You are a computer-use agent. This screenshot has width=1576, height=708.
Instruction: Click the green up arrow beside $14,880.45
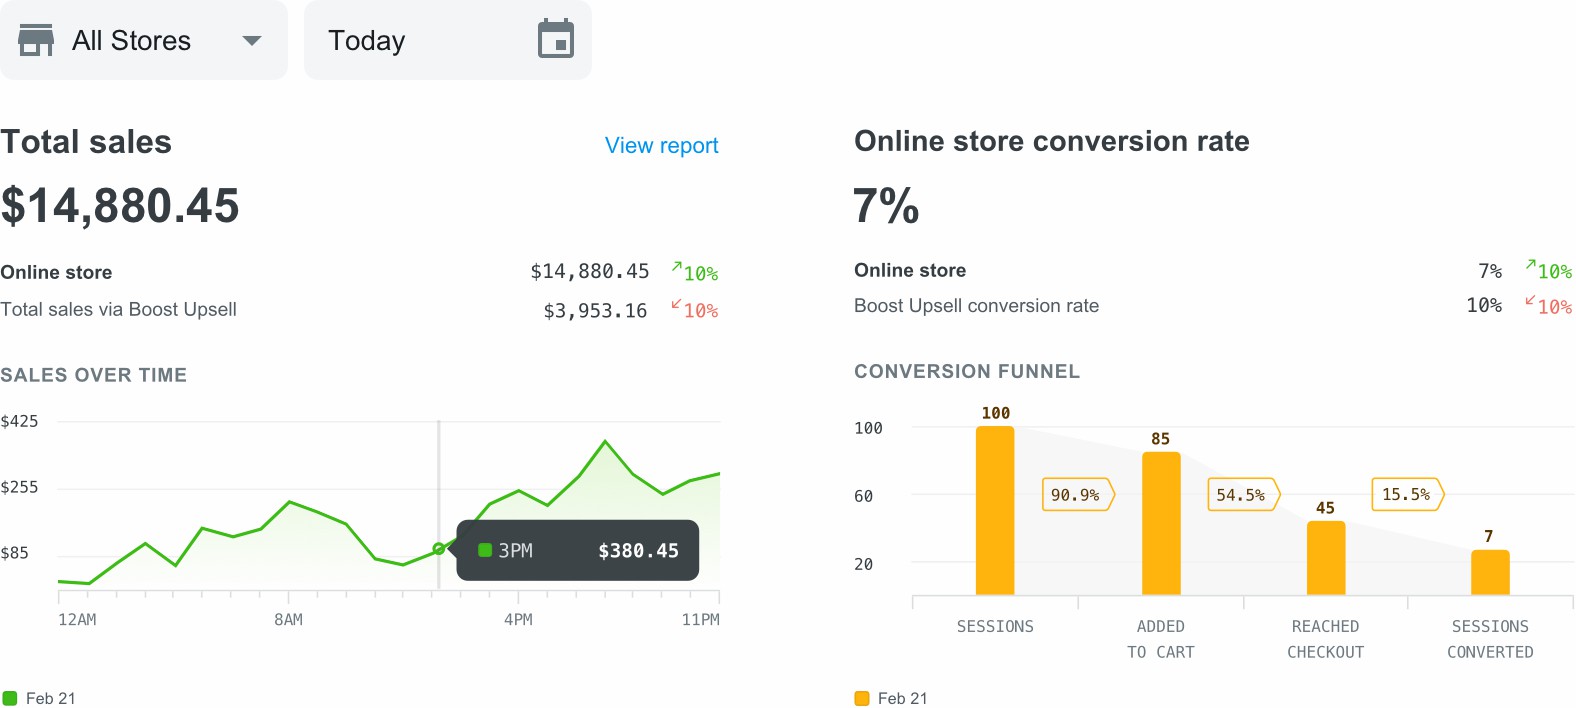point(677,268)
